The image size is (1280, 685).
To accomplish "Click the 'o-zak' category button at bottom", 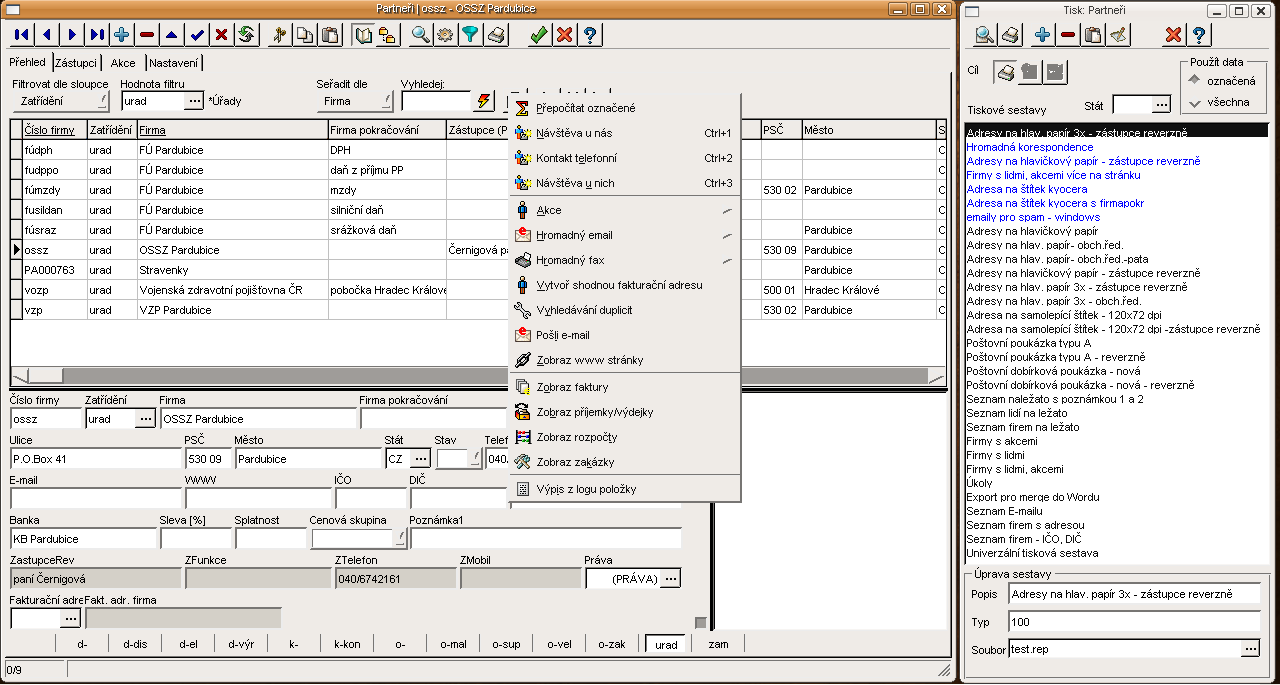I will pyautogui.click(x=611, y=644).
